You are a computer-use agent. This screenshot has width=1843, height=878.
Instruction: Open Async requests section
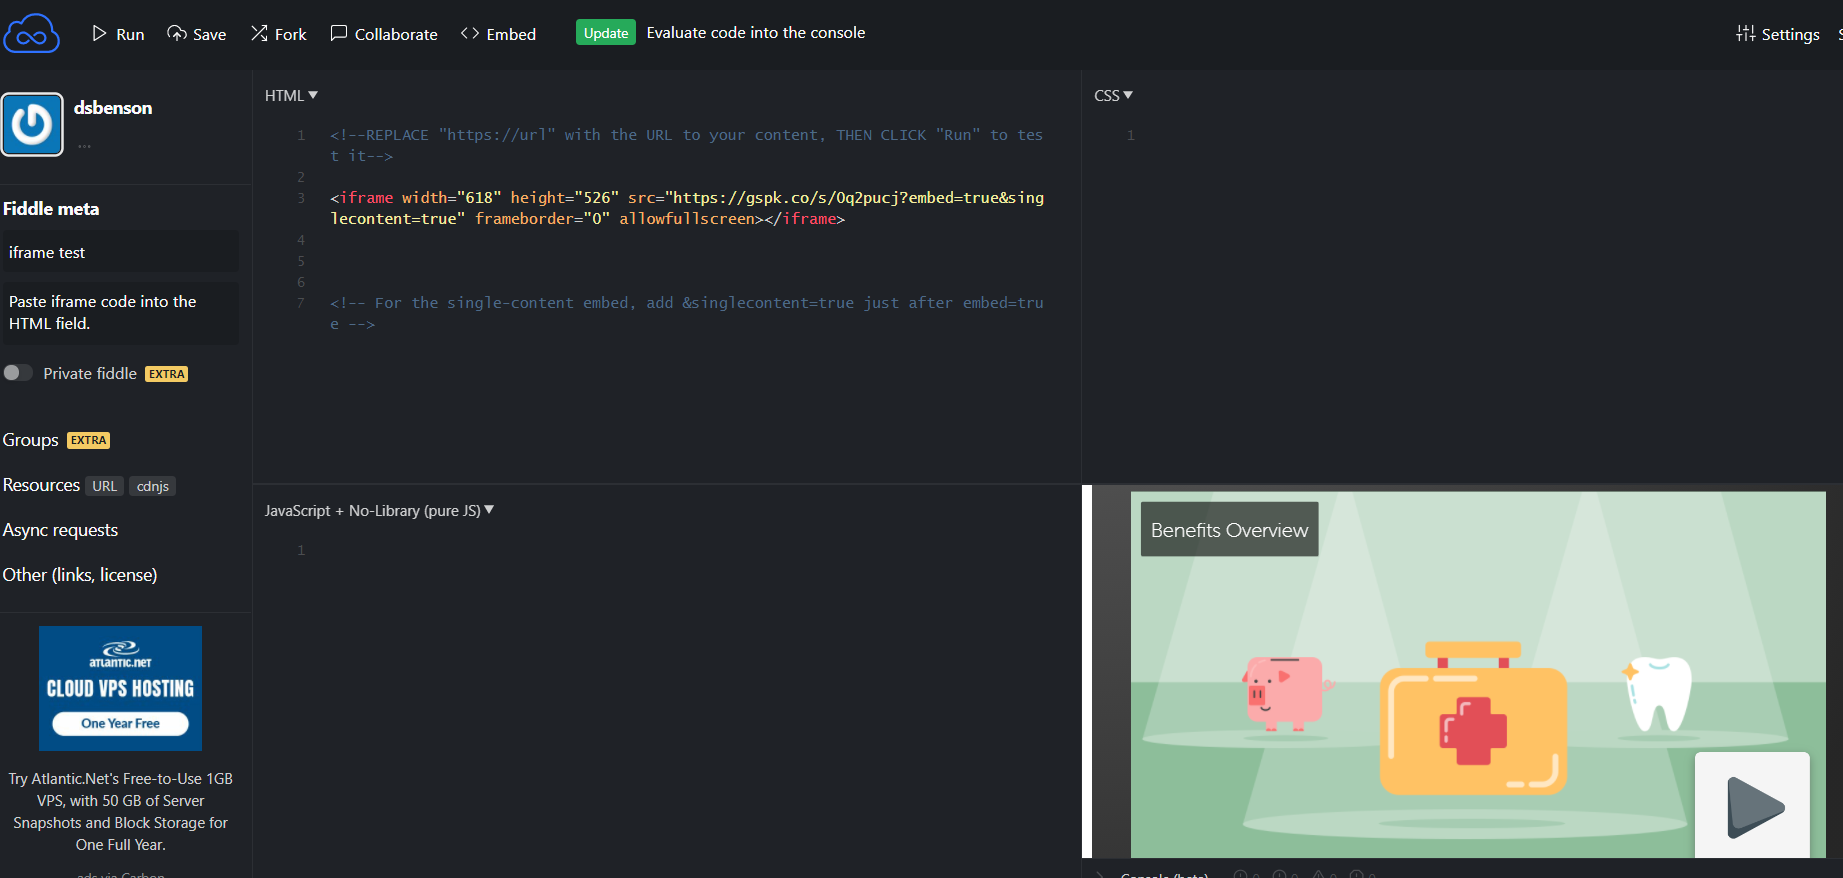pos(60,530)
